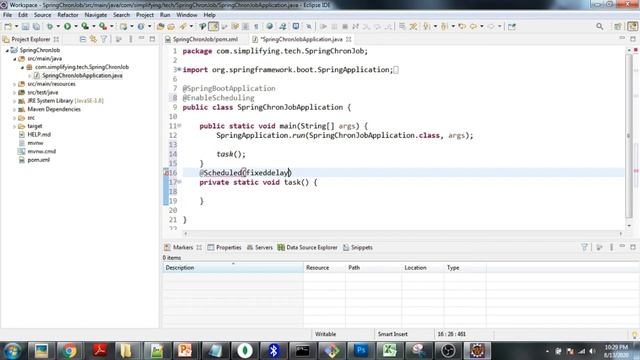Expand the src/main/resources folder node
Screen dimensions: 640x360
tap(15, 84)
